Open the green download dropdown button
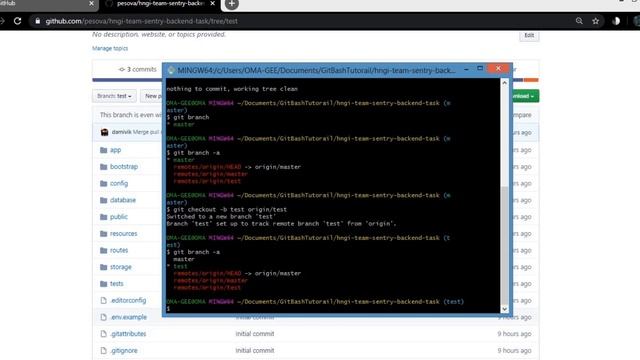This screenshot has height=360, width=640. click(525, 96)
